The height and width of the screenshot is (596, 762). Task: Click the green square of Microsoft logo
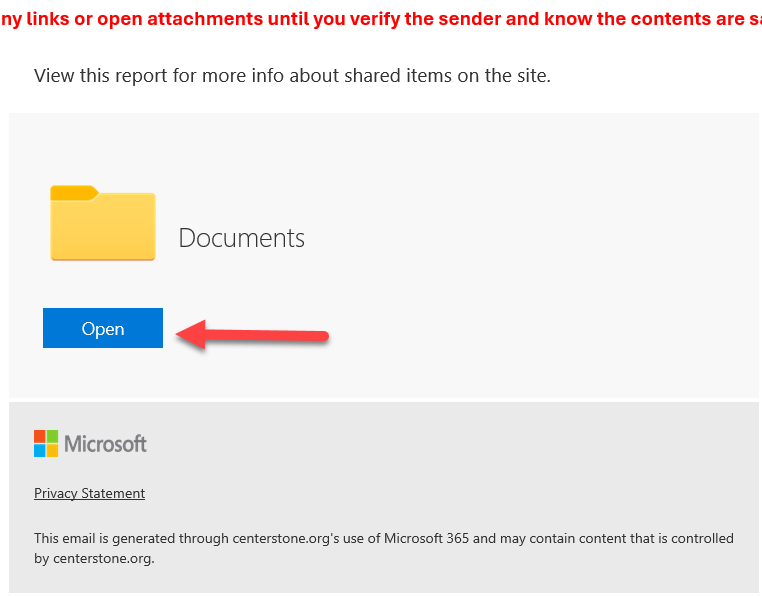click(x=52, y=436)
